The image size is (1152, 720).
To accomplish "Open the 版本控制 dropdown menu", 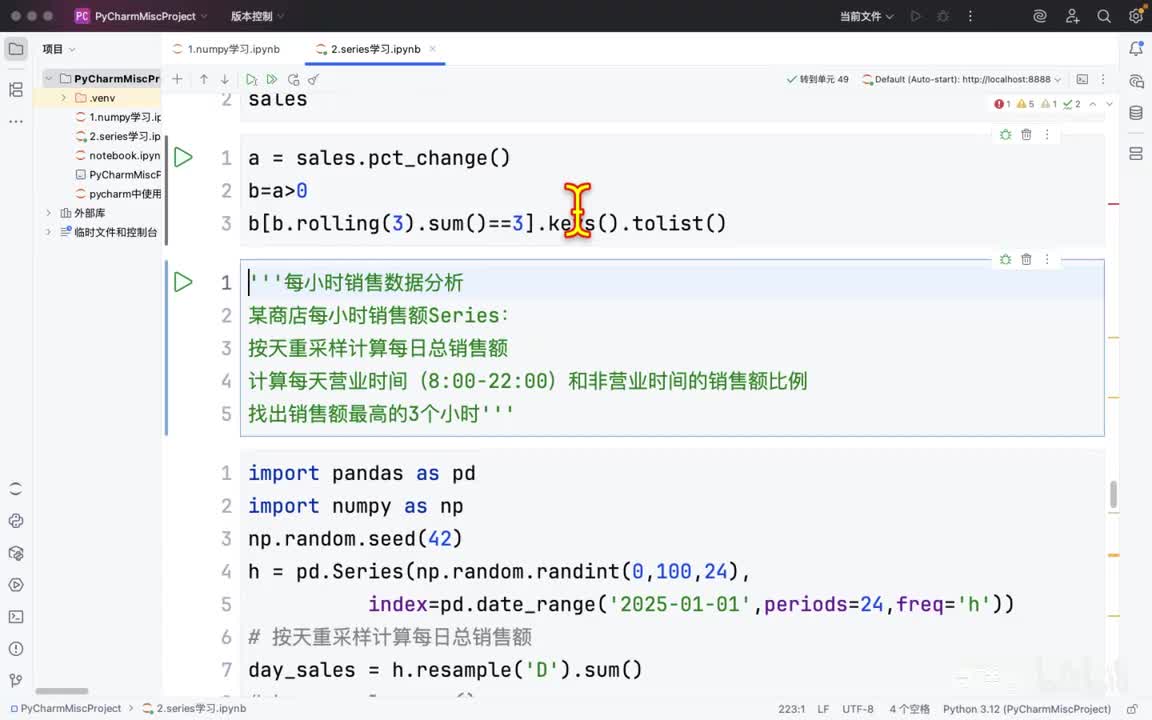I will (x=257, y=16).
